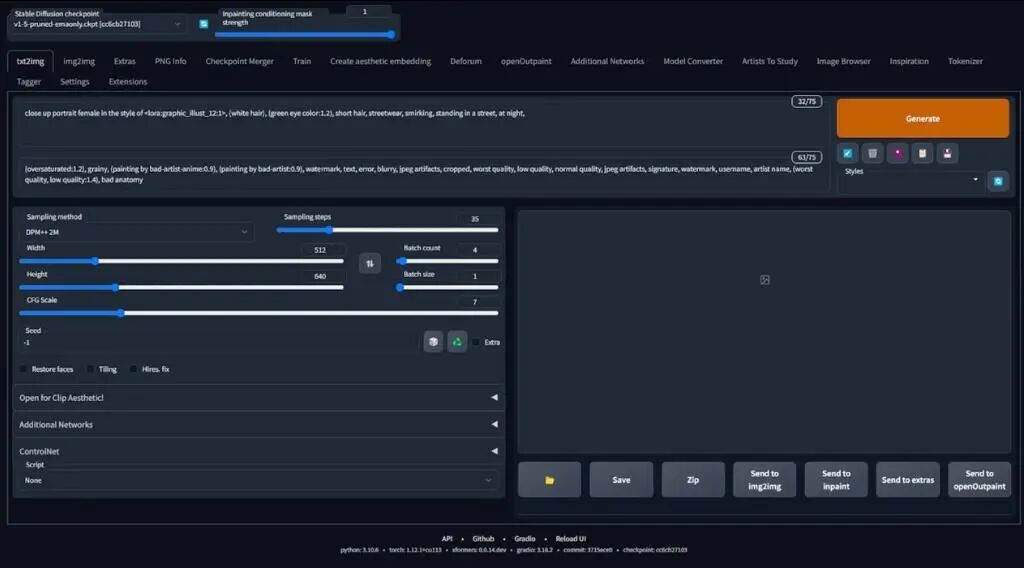Click the Save button
Screen dimensions: 1024x568
pyautogui.click(x=621, y=480)
